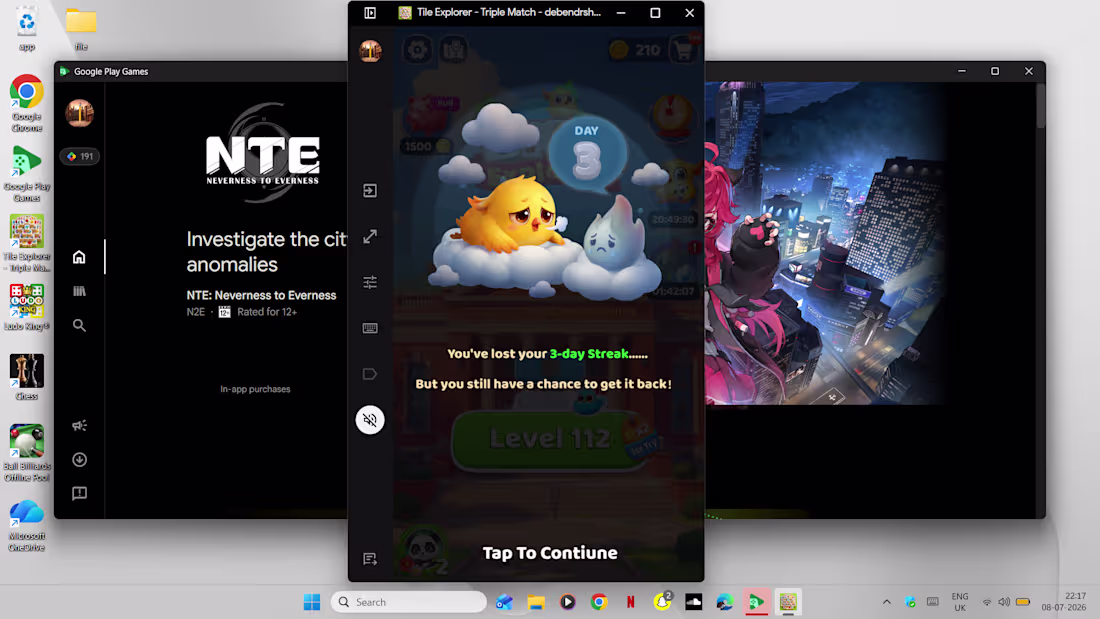Click the 191 Play Points chip
This screenshot has width=1100, height=619.
click(x=80, y=157)
